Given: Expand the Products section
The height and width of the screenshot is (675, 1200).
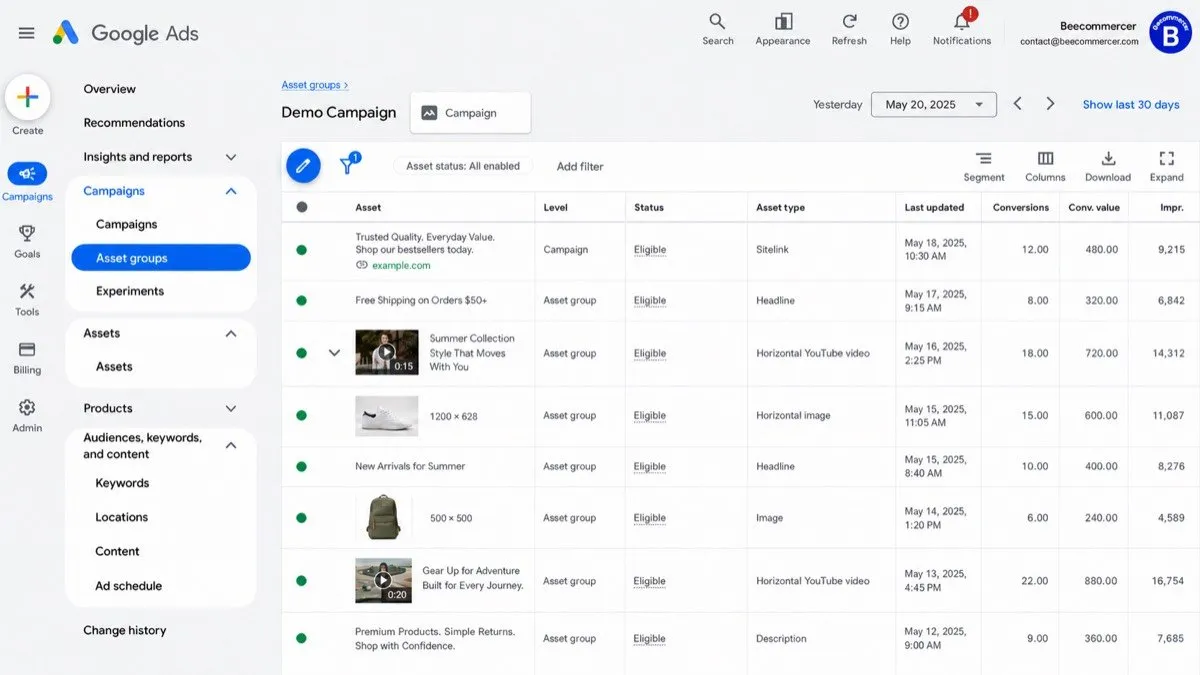Looking at the screenshot, I should click(x=231, y=408).
